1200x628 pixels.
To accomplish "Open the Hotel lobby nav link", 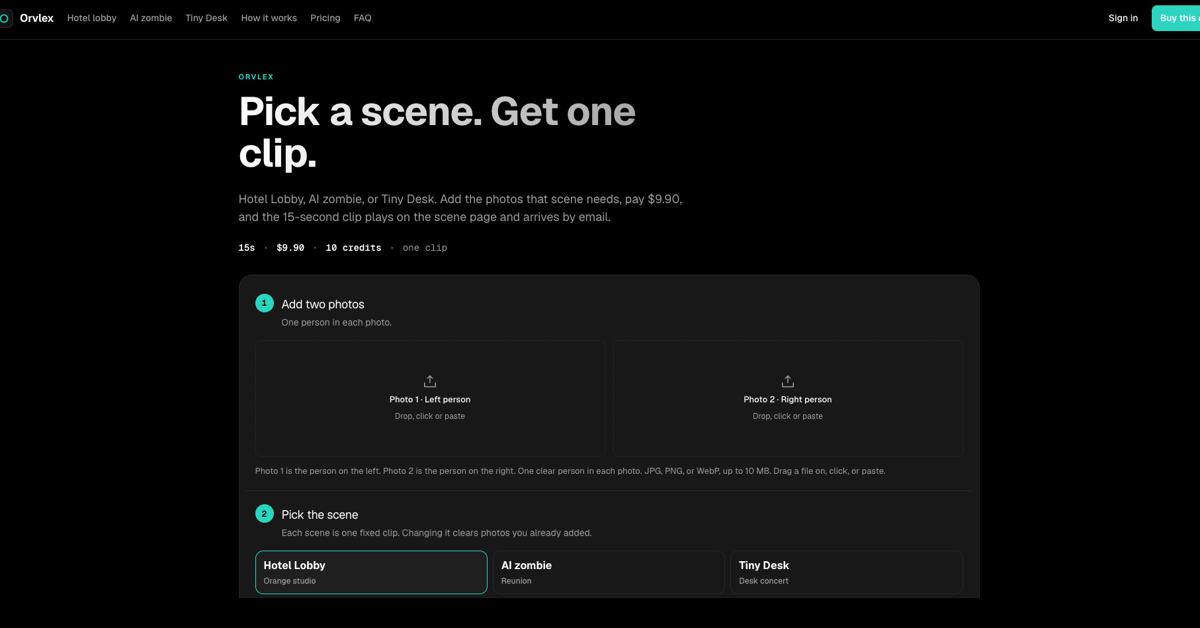I will [x=92, y=18].
